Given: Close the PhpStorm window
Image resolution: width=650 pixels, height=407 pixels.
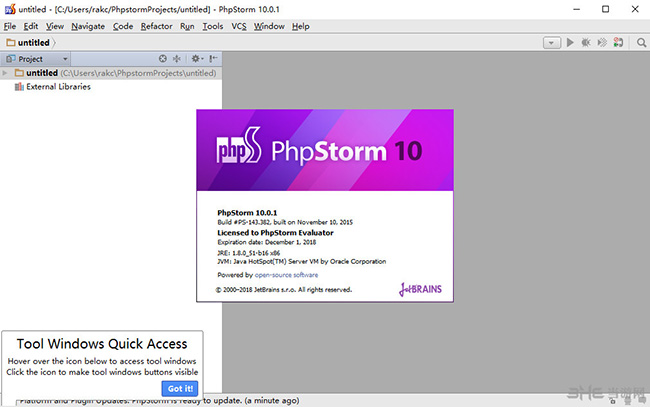Looking at the screenshot, I should [x=635, y=9].
